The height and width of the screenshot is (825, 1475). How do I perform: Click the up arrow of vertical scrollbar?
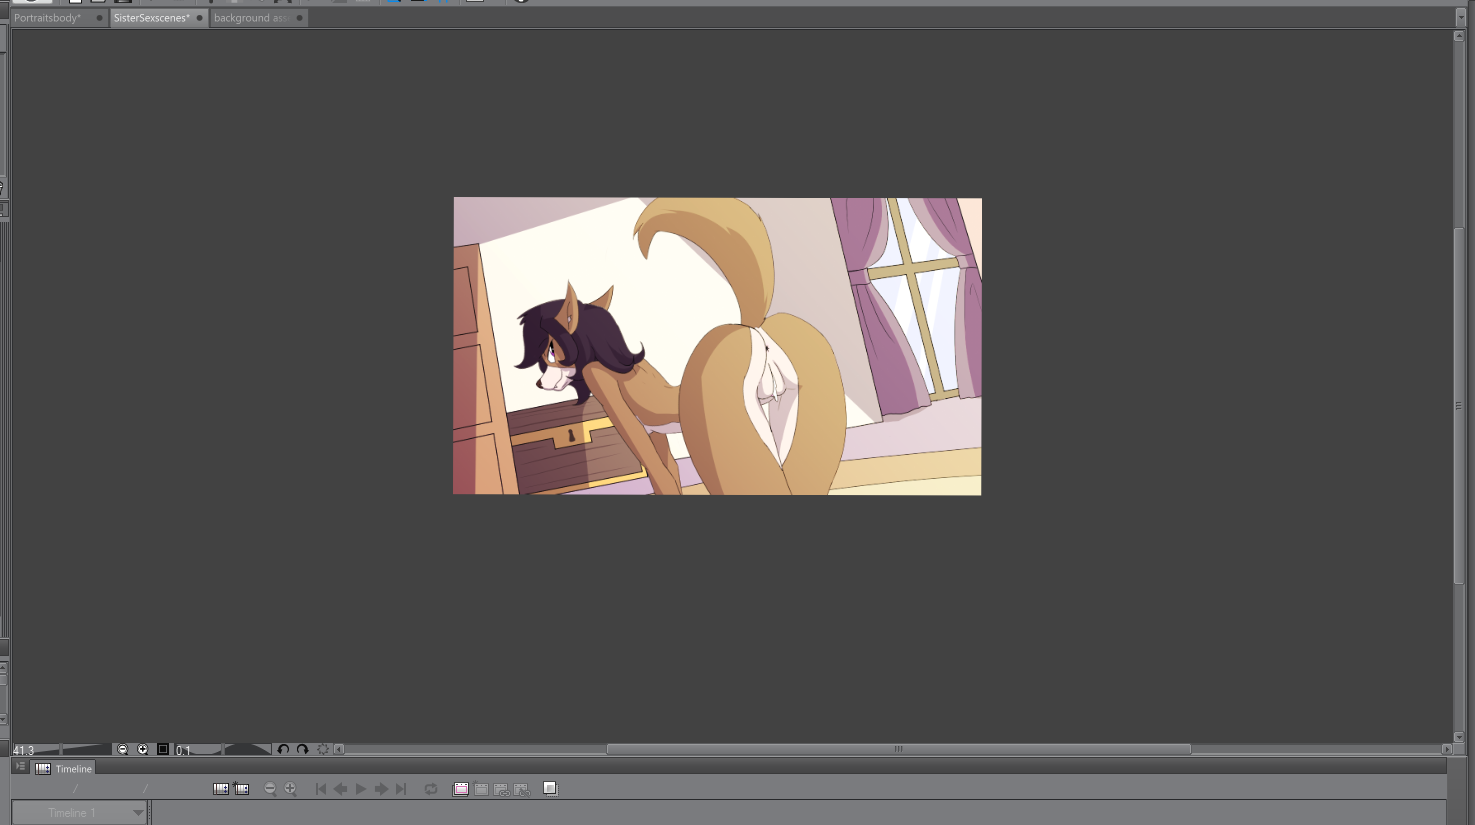(1459, 36)
